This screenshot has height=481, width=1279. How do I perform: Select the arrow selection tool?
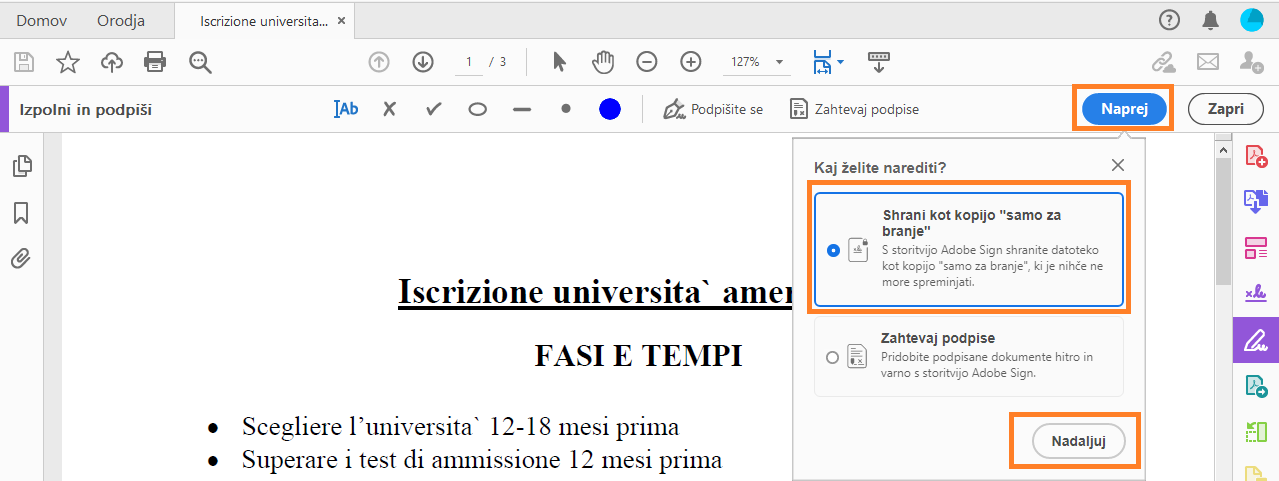(x=559, y=62)
